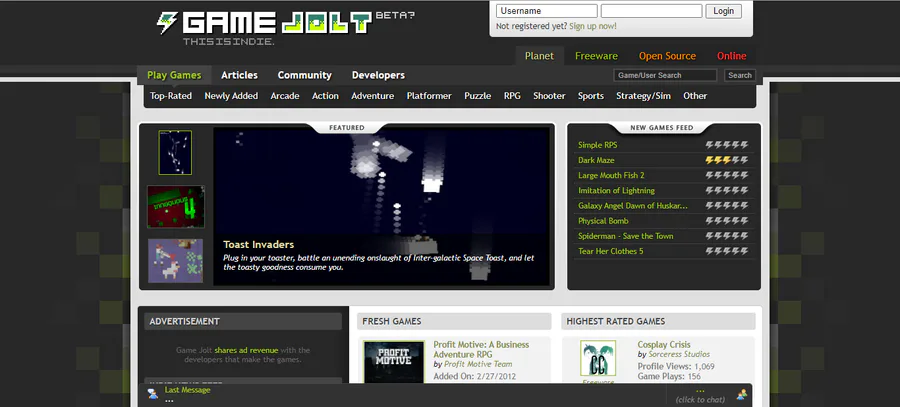
Task: Follow the shares ad revenue link
Action: 246,350
